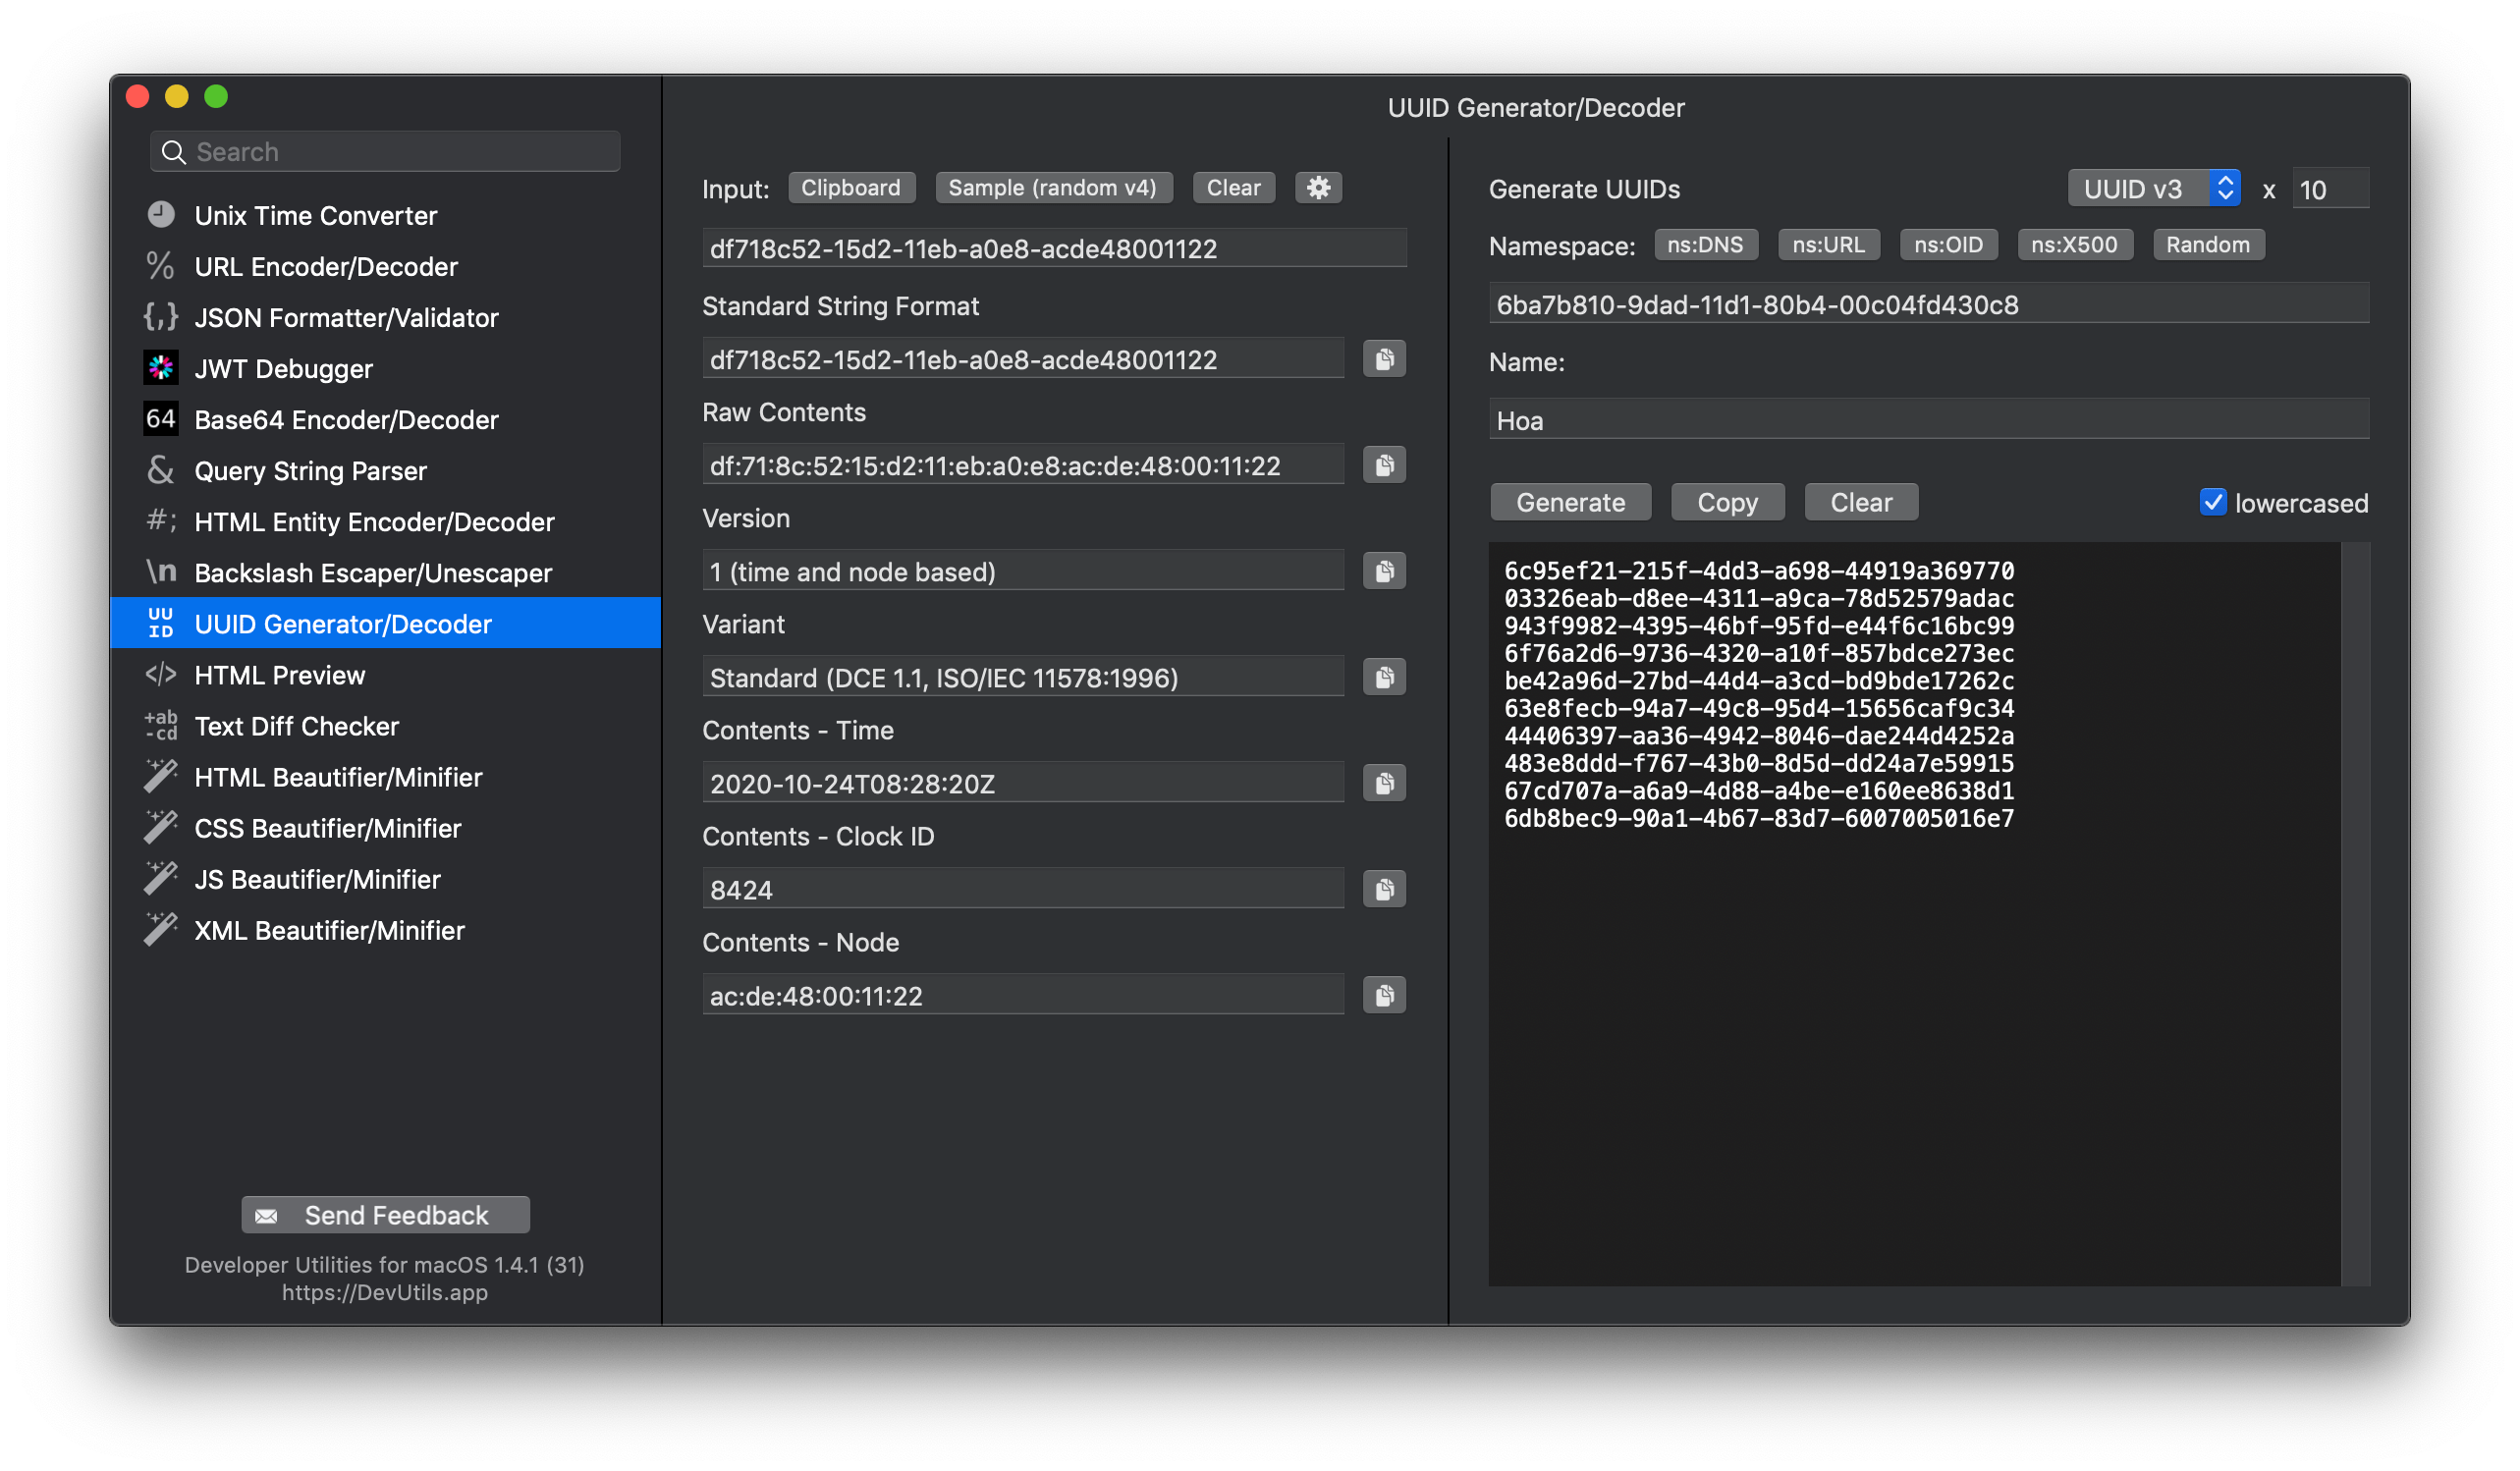
Task: Open the JWT Debugger tool
Action: point(283,369)
